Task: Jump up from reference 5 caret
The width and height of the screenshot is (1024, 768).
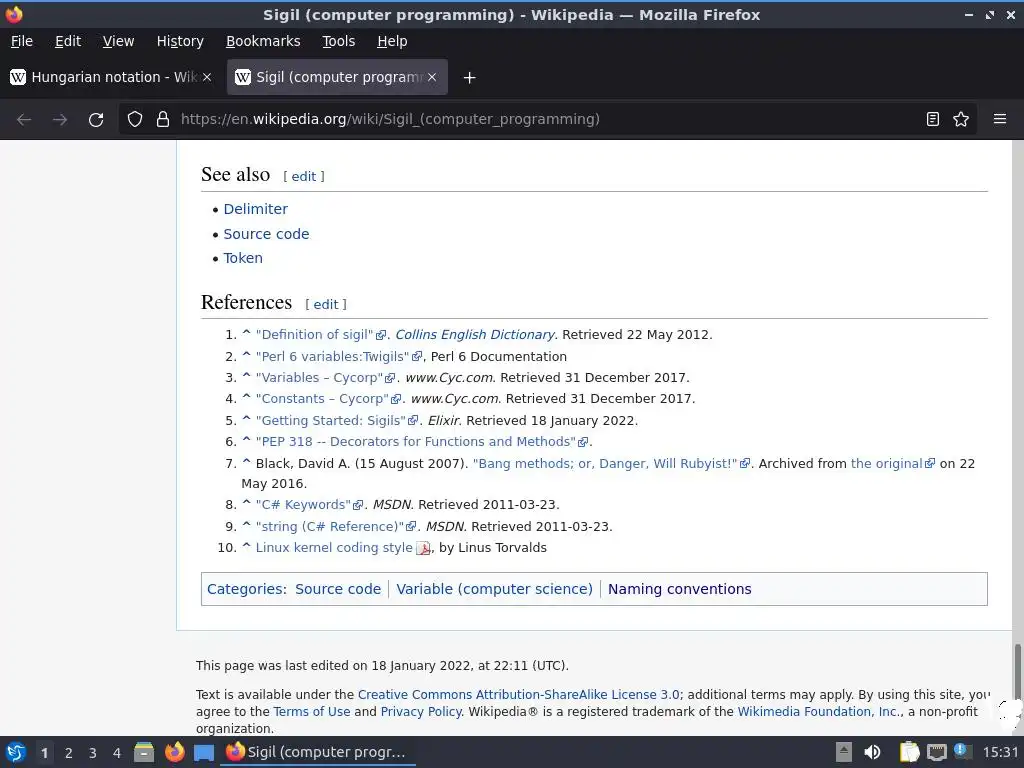Action: (246, 420)
